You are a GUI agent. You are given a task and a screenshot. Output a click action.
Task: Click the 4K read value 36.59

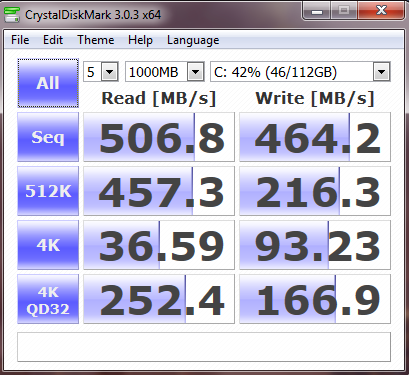(x=159, y=245)
